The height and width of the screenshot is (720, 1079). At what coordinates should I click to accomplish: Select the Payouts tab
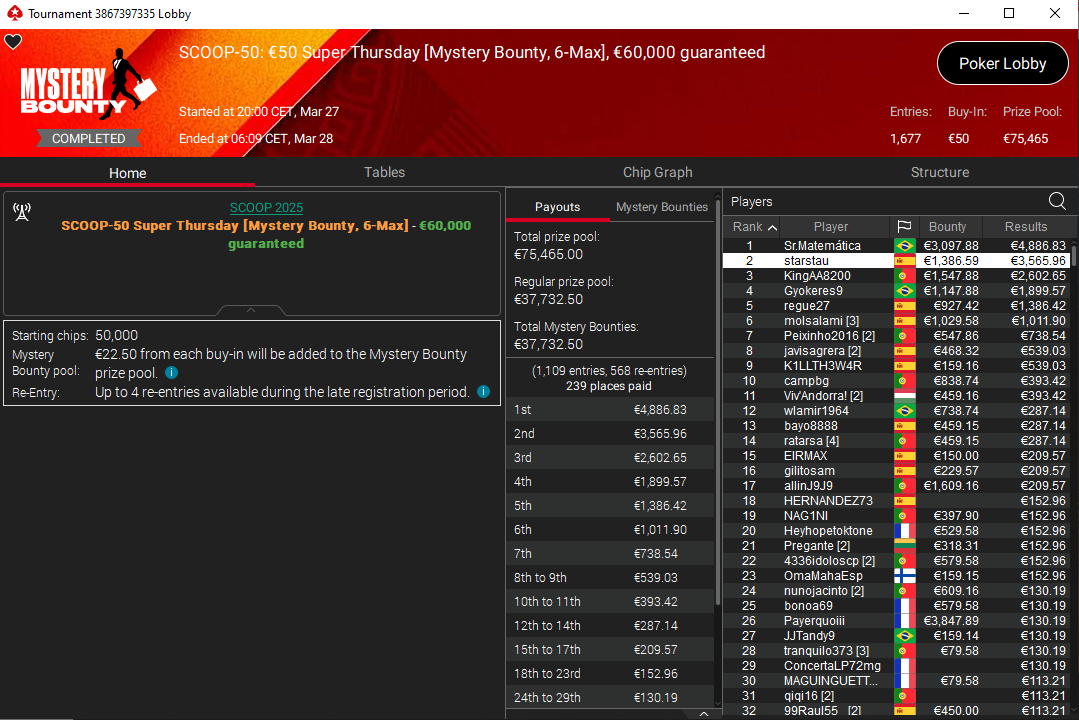point(557,207)
